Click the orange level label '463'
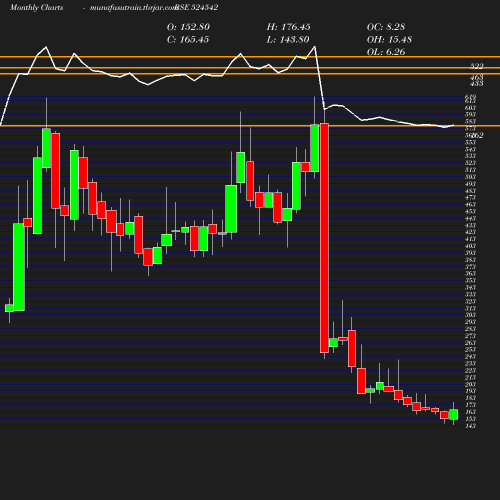Image resolution: width=500 pixels, height=500 pixels. (477, 78)
